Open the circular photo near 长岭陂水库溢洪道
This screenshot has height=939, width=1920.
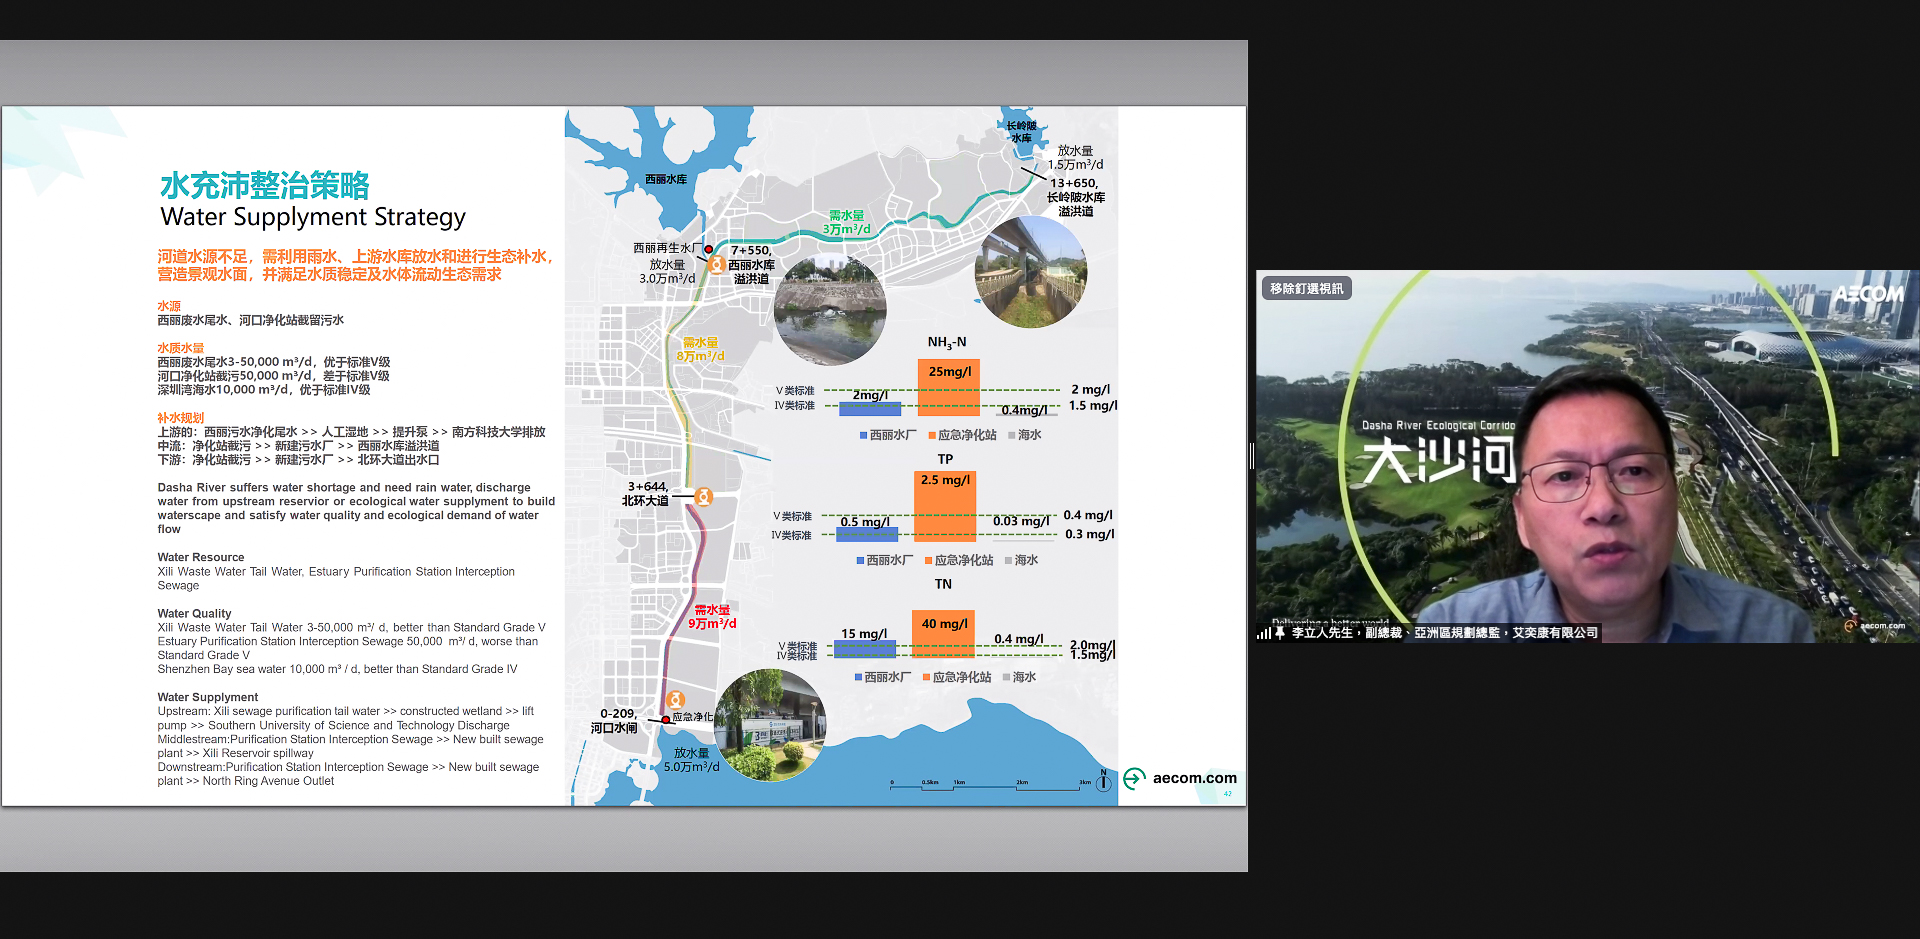(x=1030, y=273)
